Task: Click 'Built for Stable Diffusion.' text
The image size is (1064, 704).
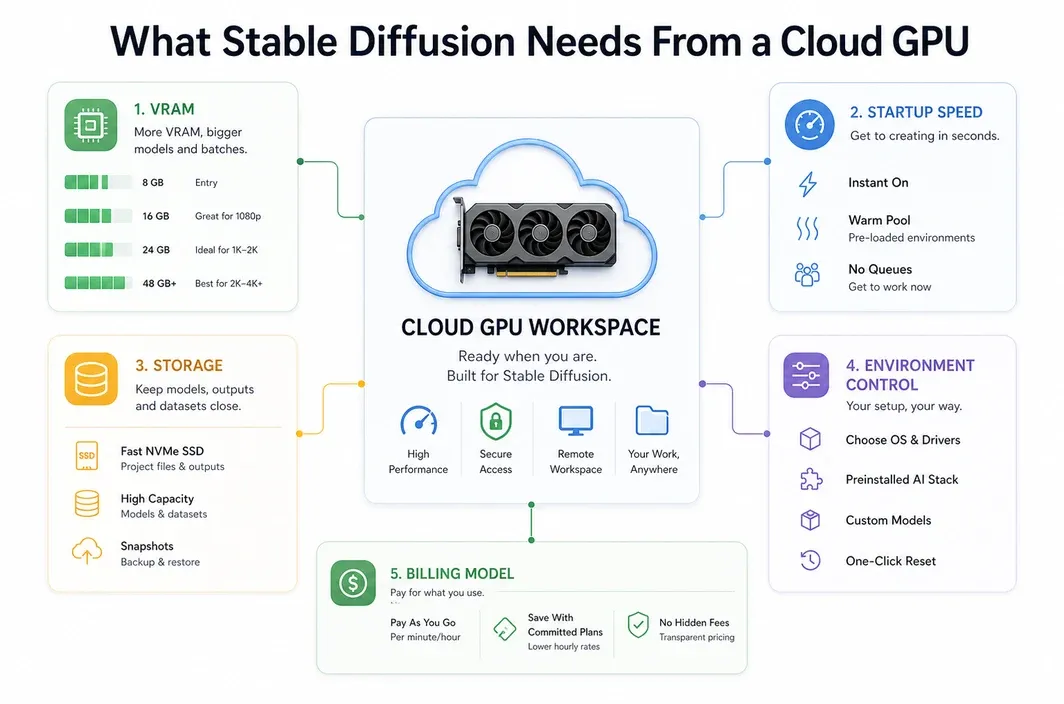Action: point(529,375)
